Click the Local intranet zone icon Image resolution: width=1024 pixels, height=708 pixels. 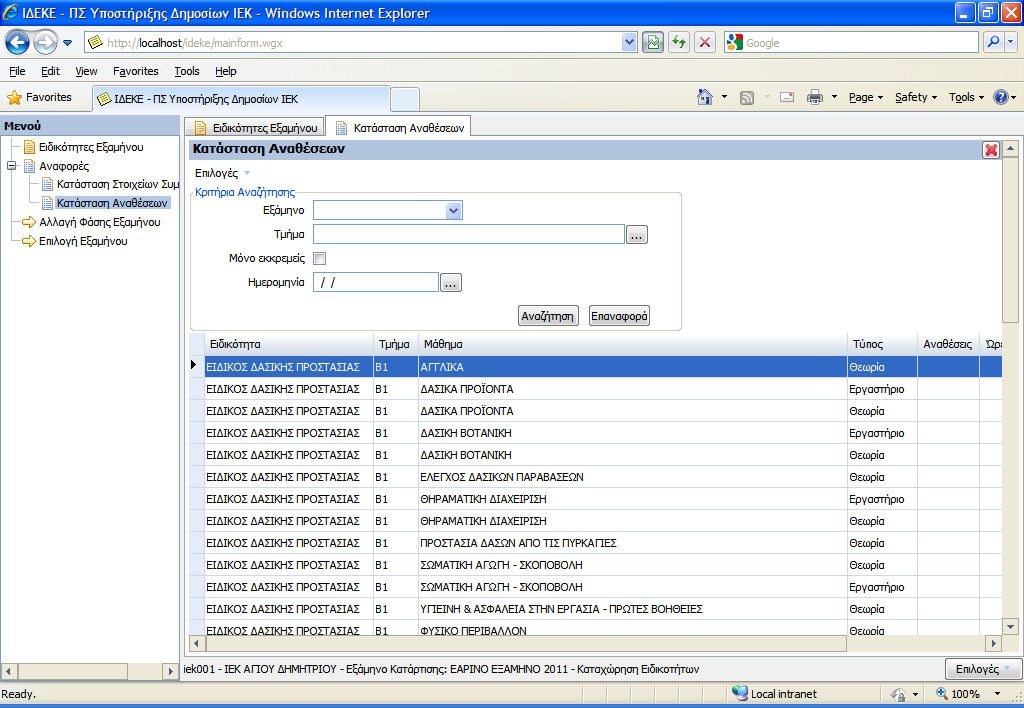tap(740, 693)
